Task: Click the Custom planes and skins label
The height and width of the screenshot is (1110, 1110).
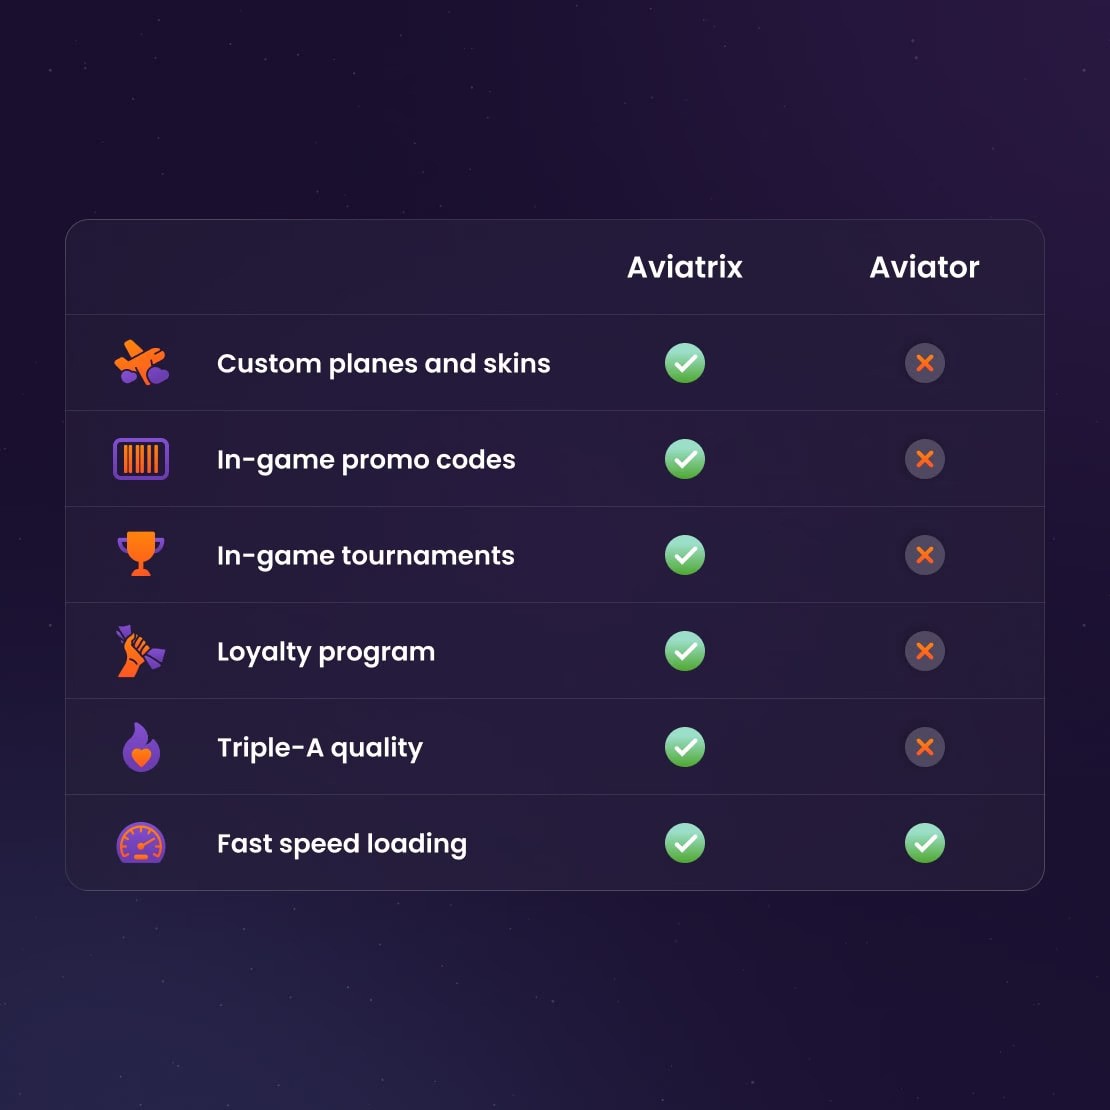Action: [x=384, y=363]
